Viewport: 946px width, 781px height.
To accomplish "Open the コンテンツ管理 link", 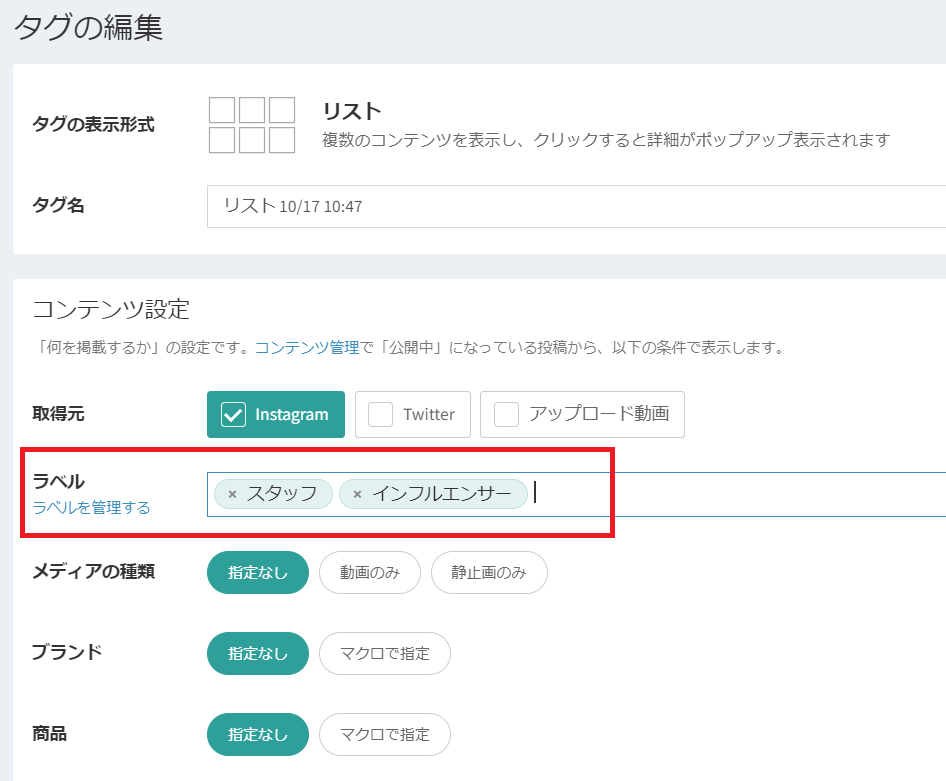I will [306, 348].
